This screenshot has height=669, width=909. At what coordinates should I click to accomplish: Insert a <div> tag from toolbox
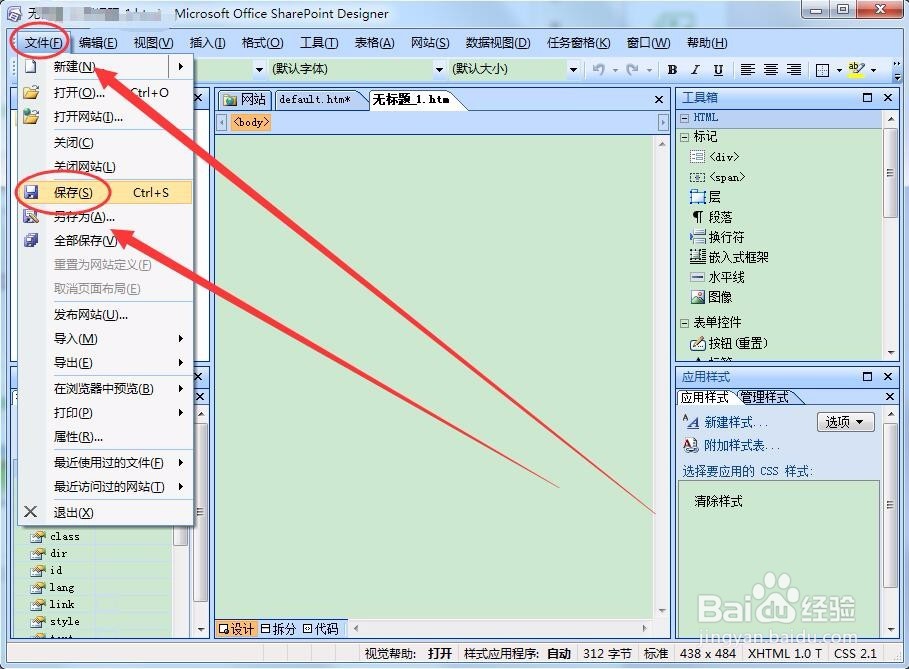pos(714,157)
